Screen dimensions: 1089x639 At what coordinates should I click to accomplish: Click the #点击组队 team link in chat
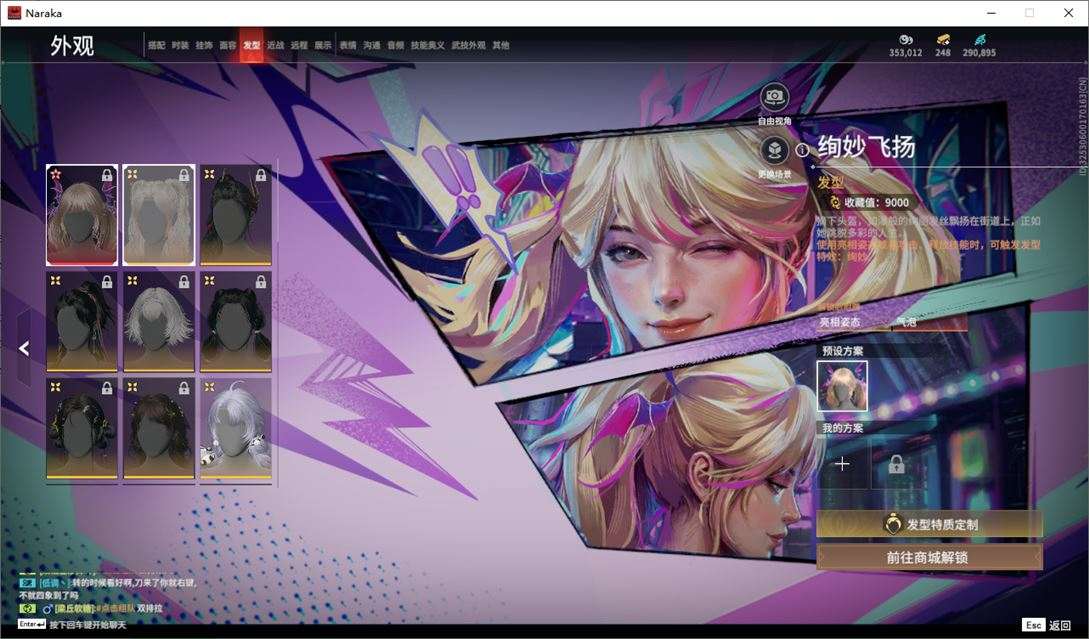point(115,608)
